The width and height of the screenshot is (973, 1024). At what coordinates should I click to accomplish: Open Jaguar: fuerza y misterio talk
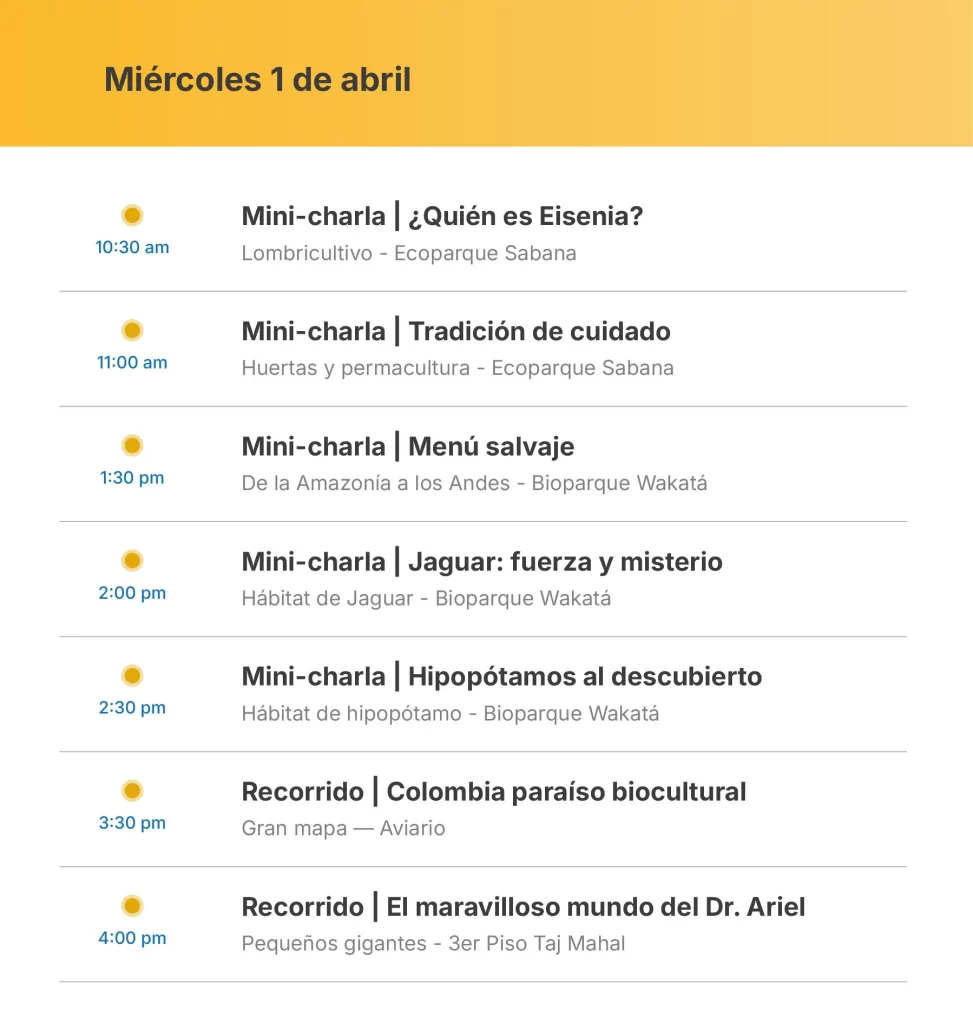(482, 561)
